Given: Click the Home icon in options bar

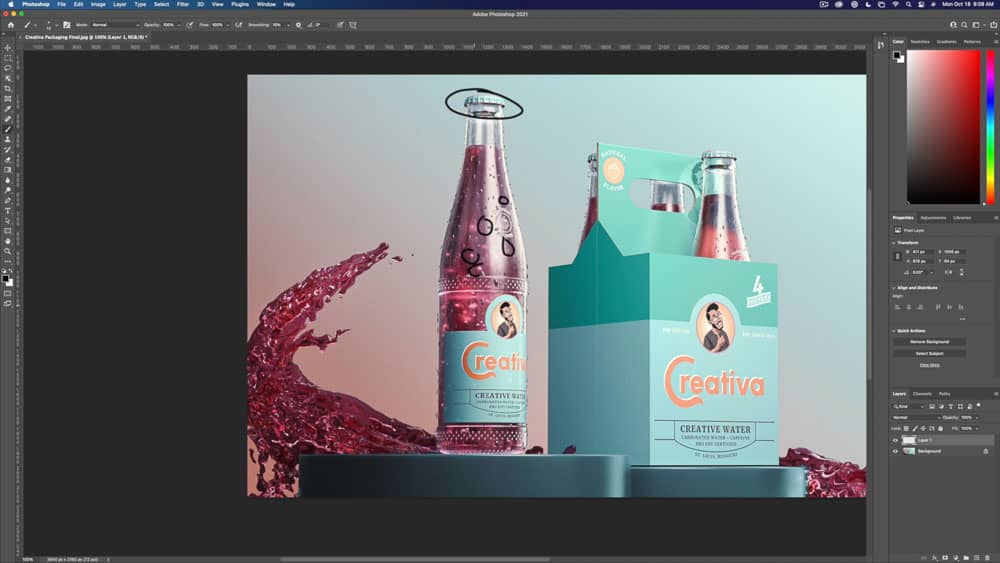Looking at the screenshot, I should pos(10,24).
